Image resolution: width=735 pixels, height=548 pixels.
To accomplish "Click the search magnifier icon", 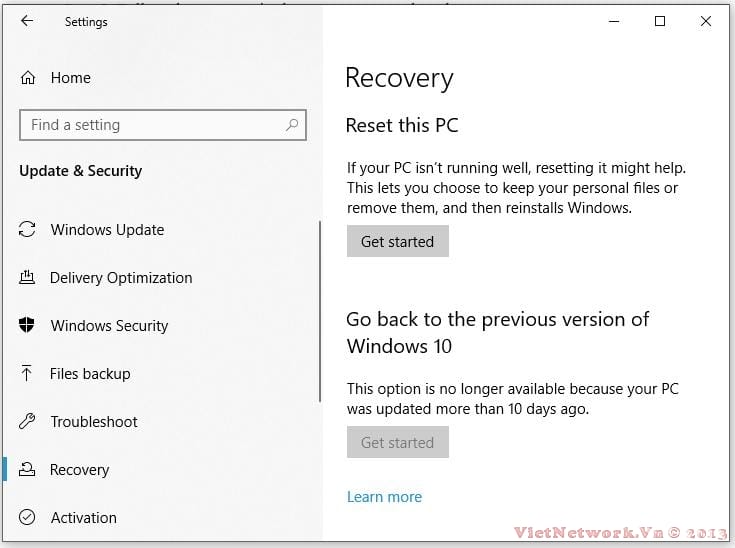I will click(x=292, y=125).
